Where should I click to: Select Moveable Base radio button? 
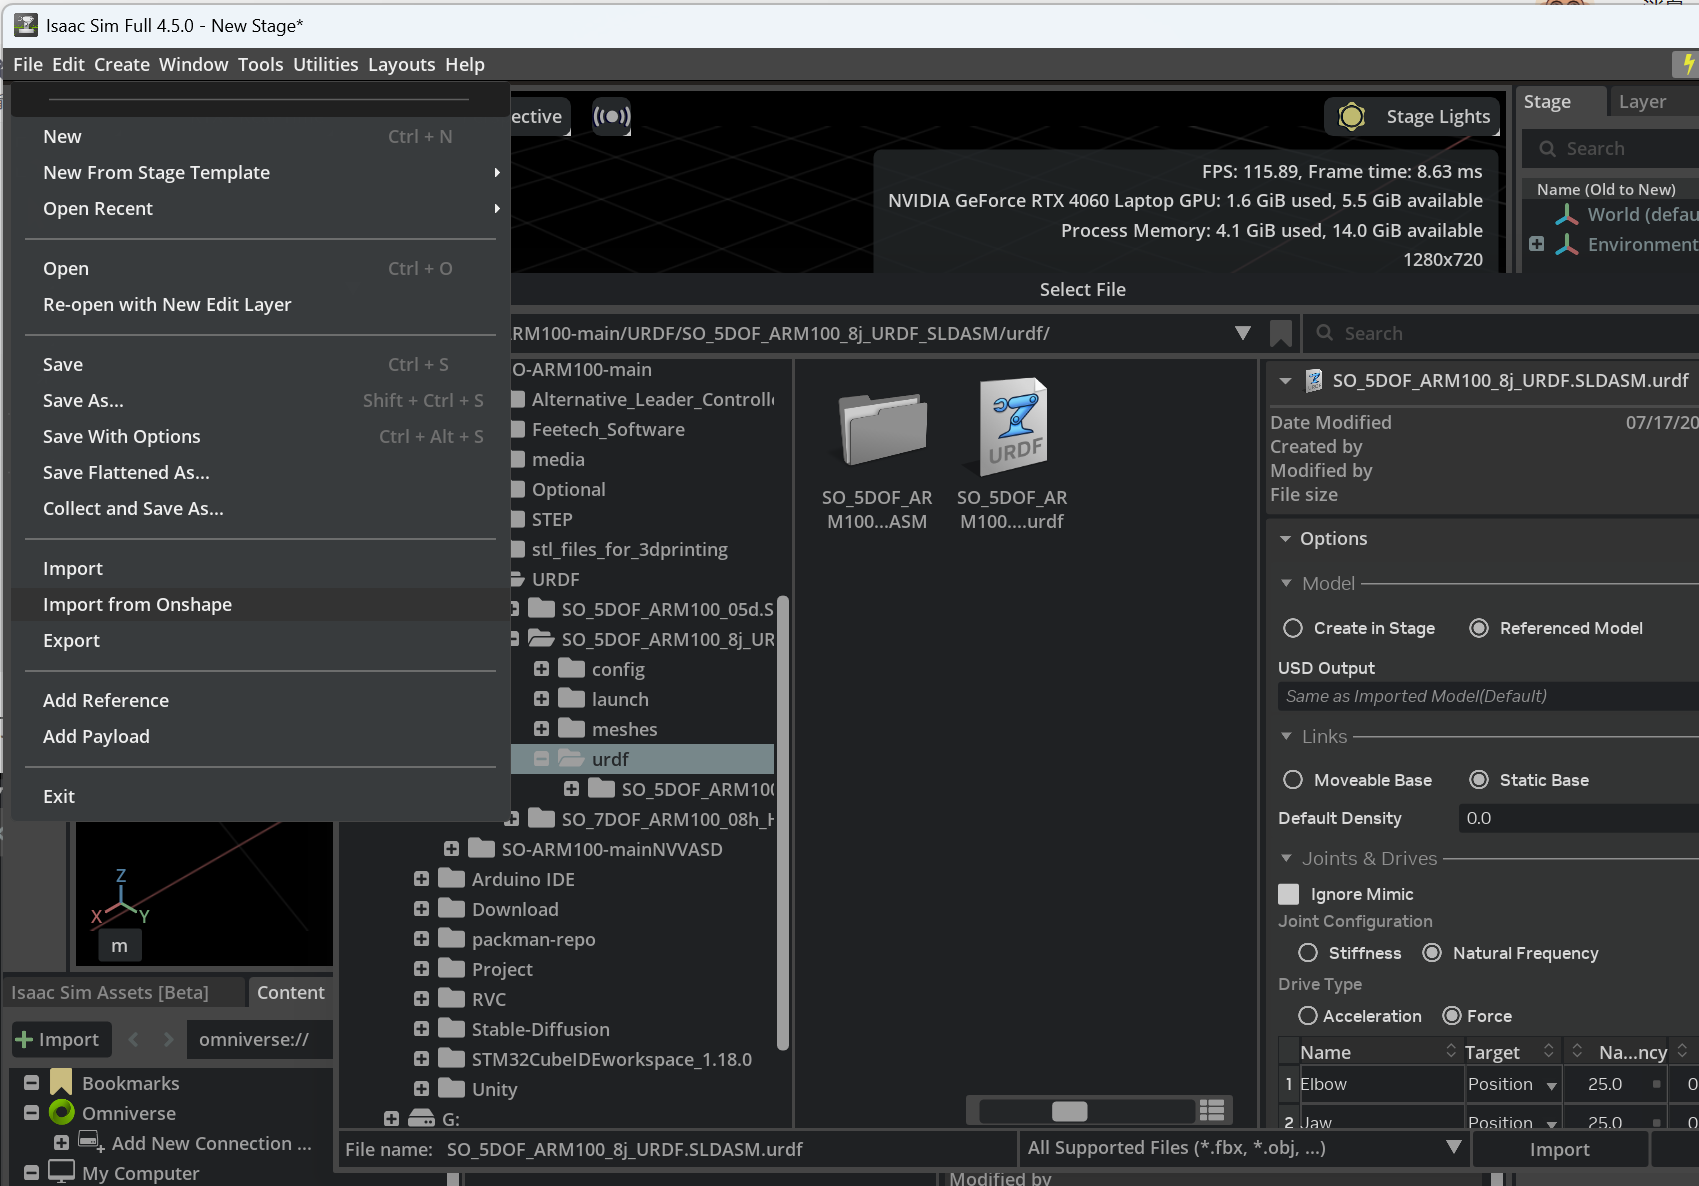[1293, 780]
